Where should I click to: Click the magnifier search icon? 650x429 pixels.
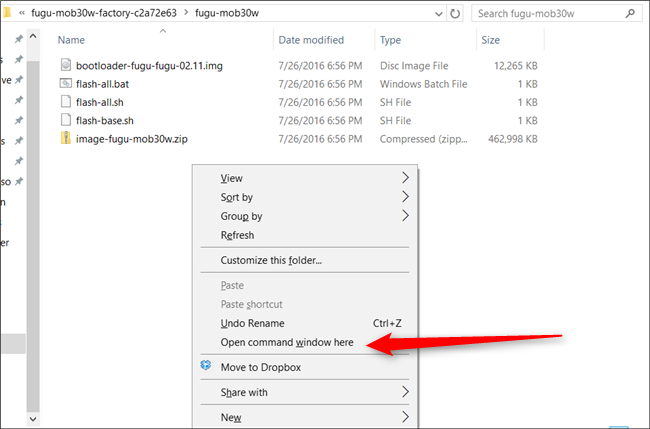tap(630, 13)
